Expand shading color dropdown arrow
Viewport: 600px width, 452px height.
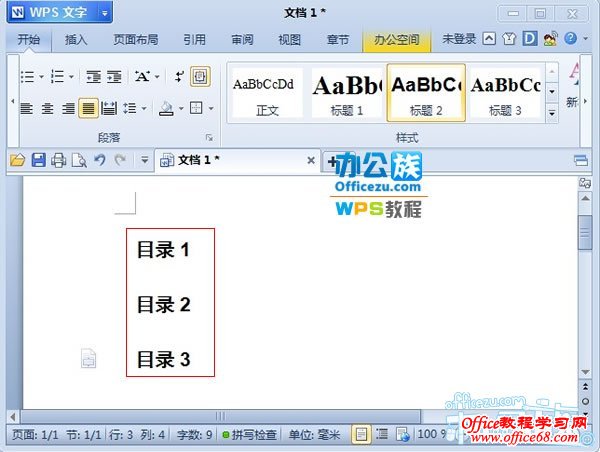[x=181, y=109]
